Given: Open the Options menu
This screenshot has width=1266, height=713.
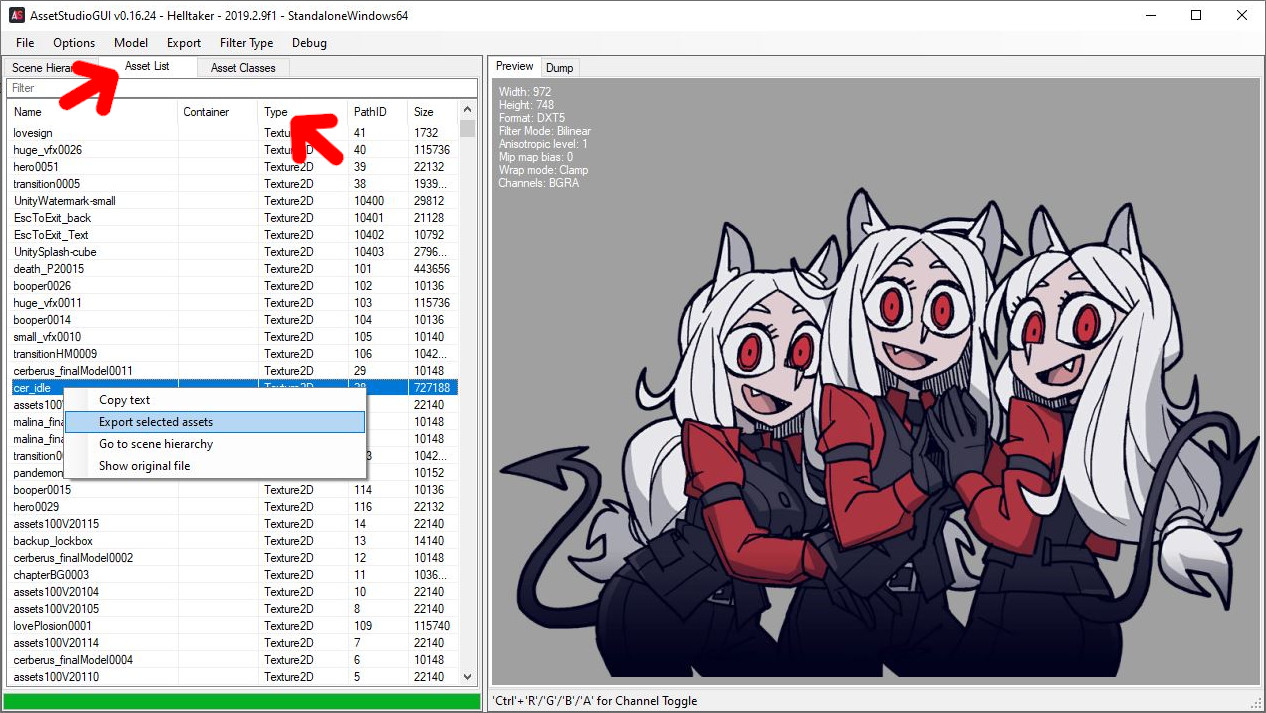Looking at the screenshot, I should click(74, 43).
